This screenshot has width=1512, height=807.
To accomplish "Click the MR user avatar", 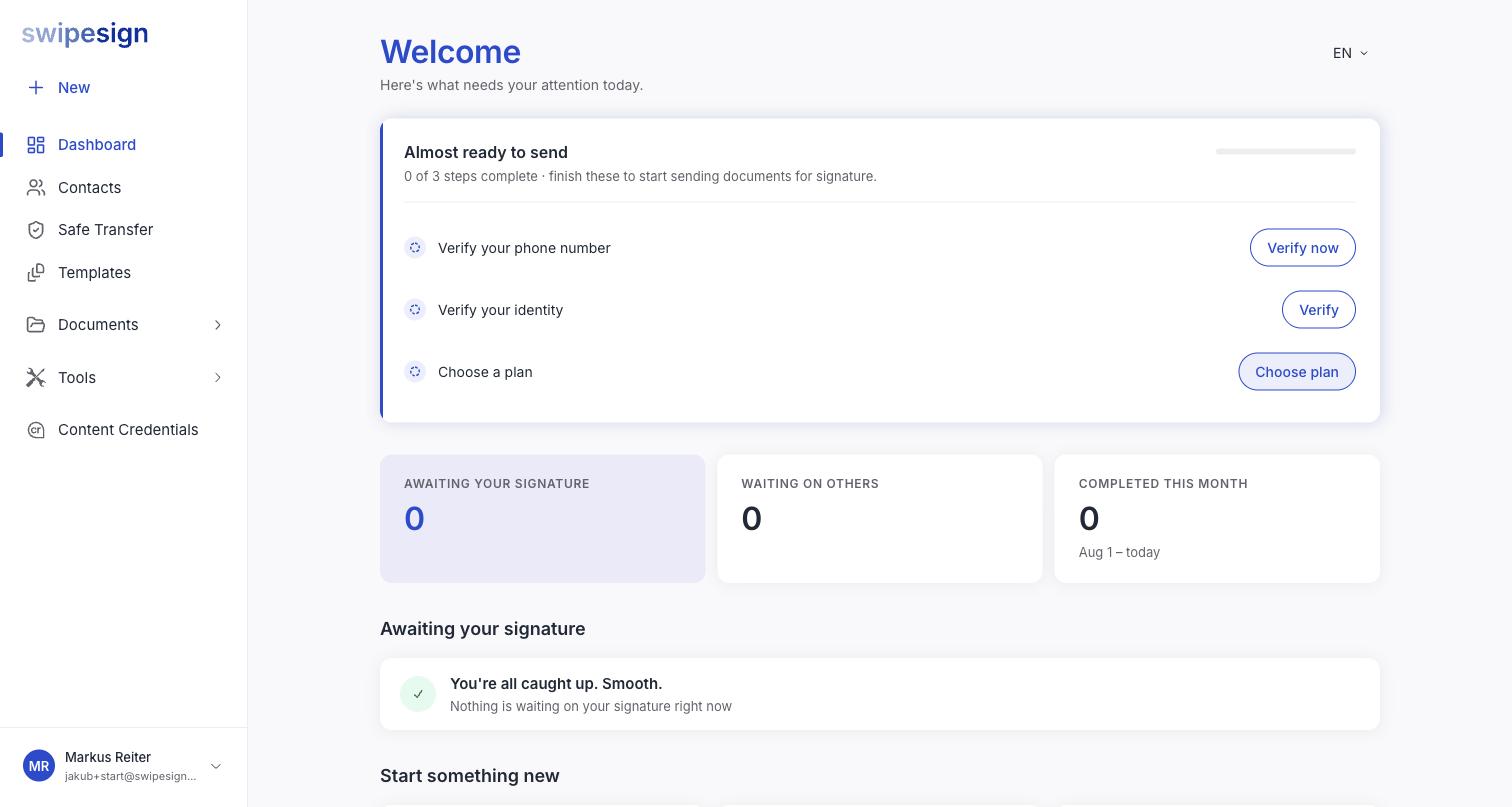I will click(x=39, y=766).
